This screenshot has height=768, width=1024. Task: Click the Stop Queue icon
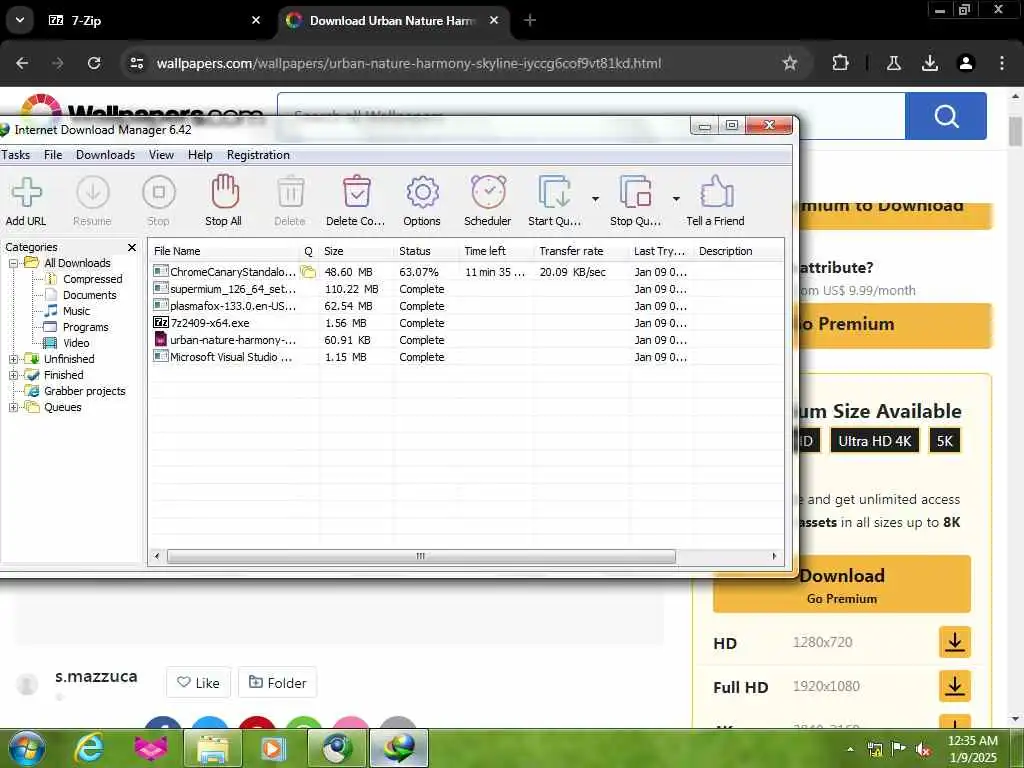[x=635, y=192]
